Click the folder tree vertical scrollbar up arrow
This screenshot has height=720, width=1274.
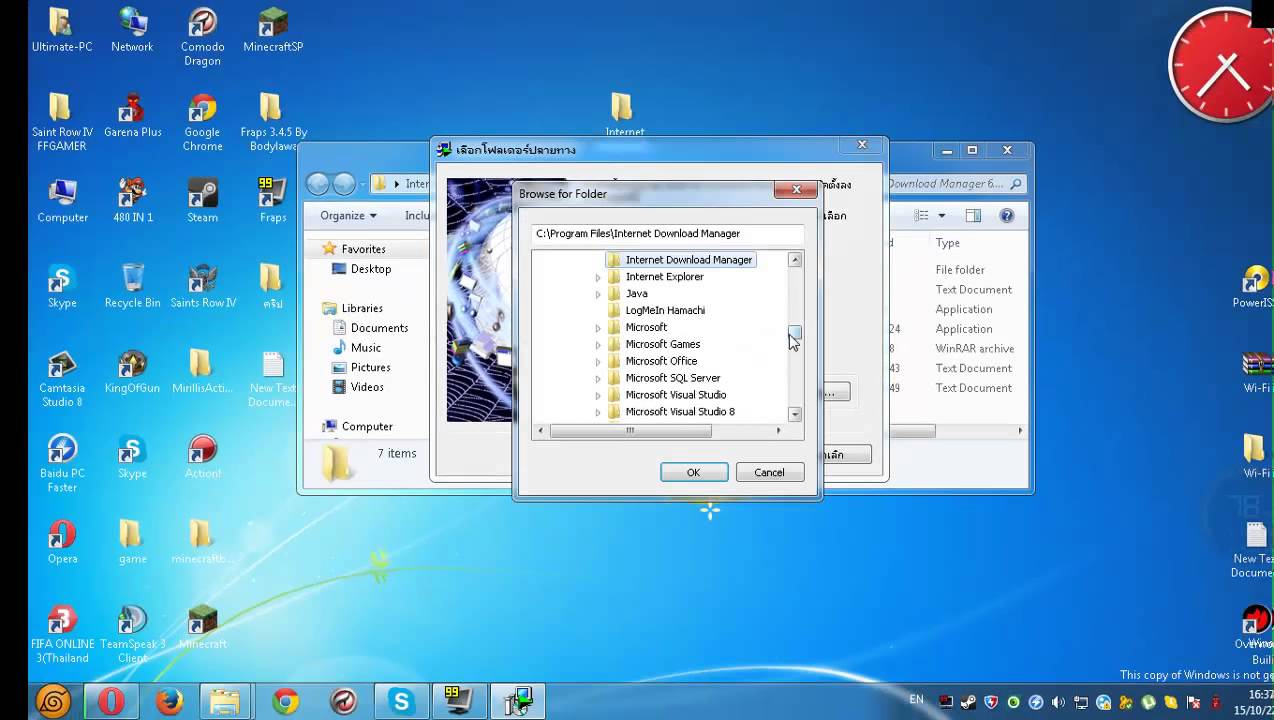(795, 260)
